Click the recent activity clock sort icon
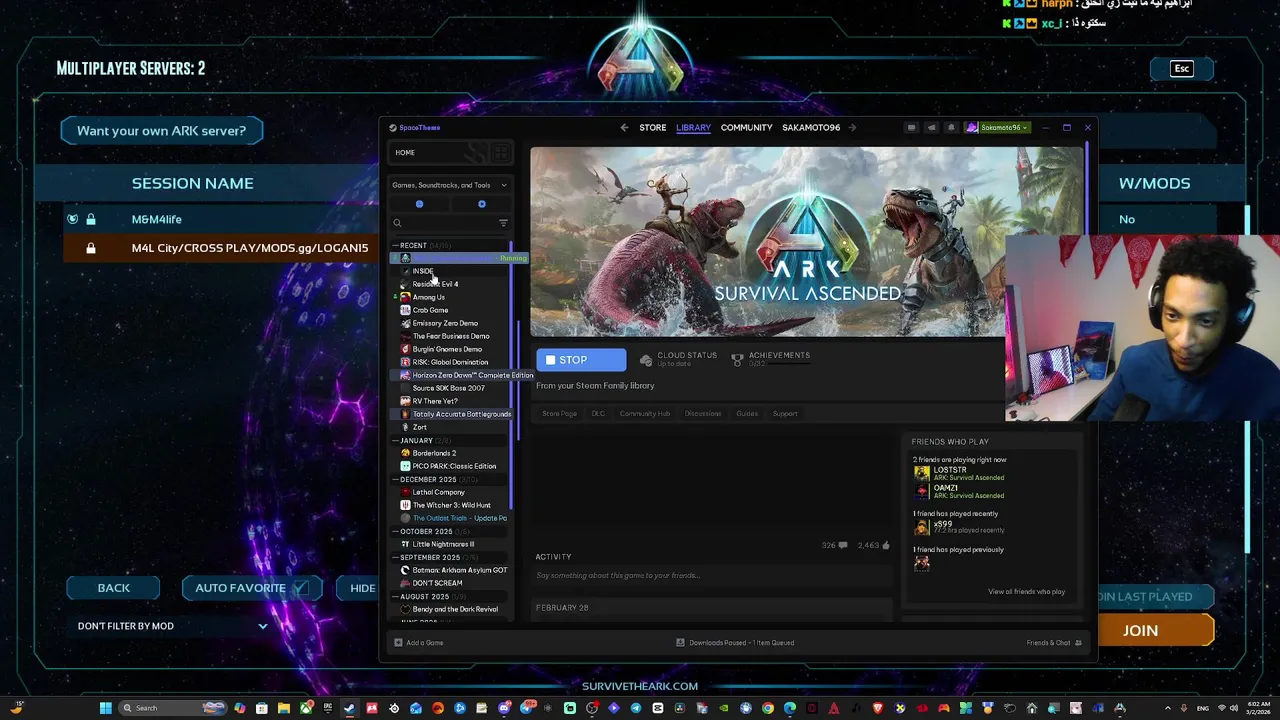This screenshot has width=1280, height=720. click(419, 204)
